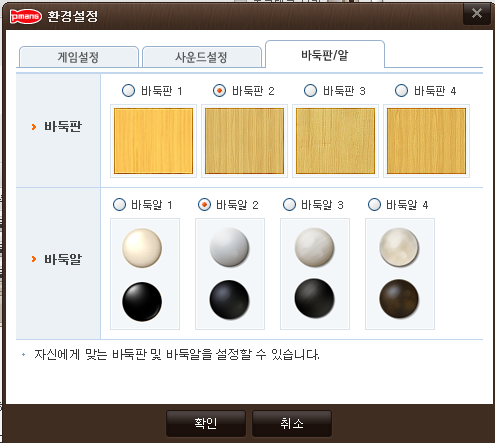Viewport: 495px width, 443px height.
Task: Pick the board 2 wood texture
Action: click(244, 141)
